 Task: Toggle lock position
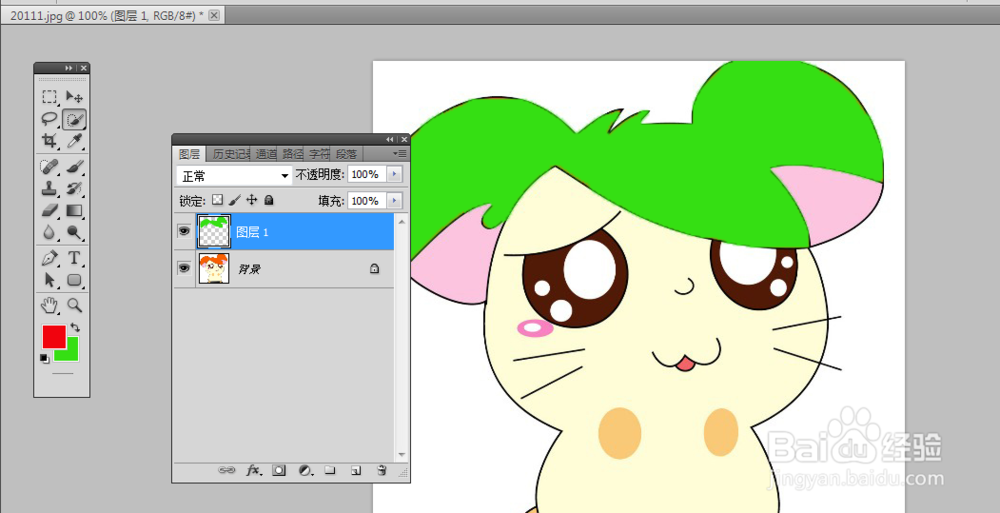pyautogui.click(x=252, y=200)
